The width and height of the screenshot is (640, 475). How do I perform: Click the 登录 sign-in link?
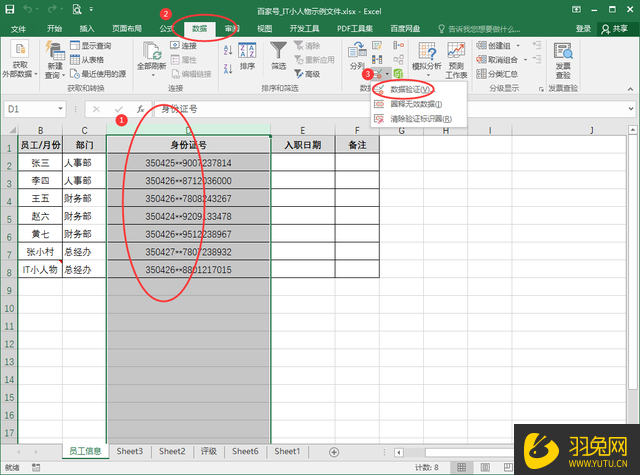pyautogui.click(x=583, y=29)
